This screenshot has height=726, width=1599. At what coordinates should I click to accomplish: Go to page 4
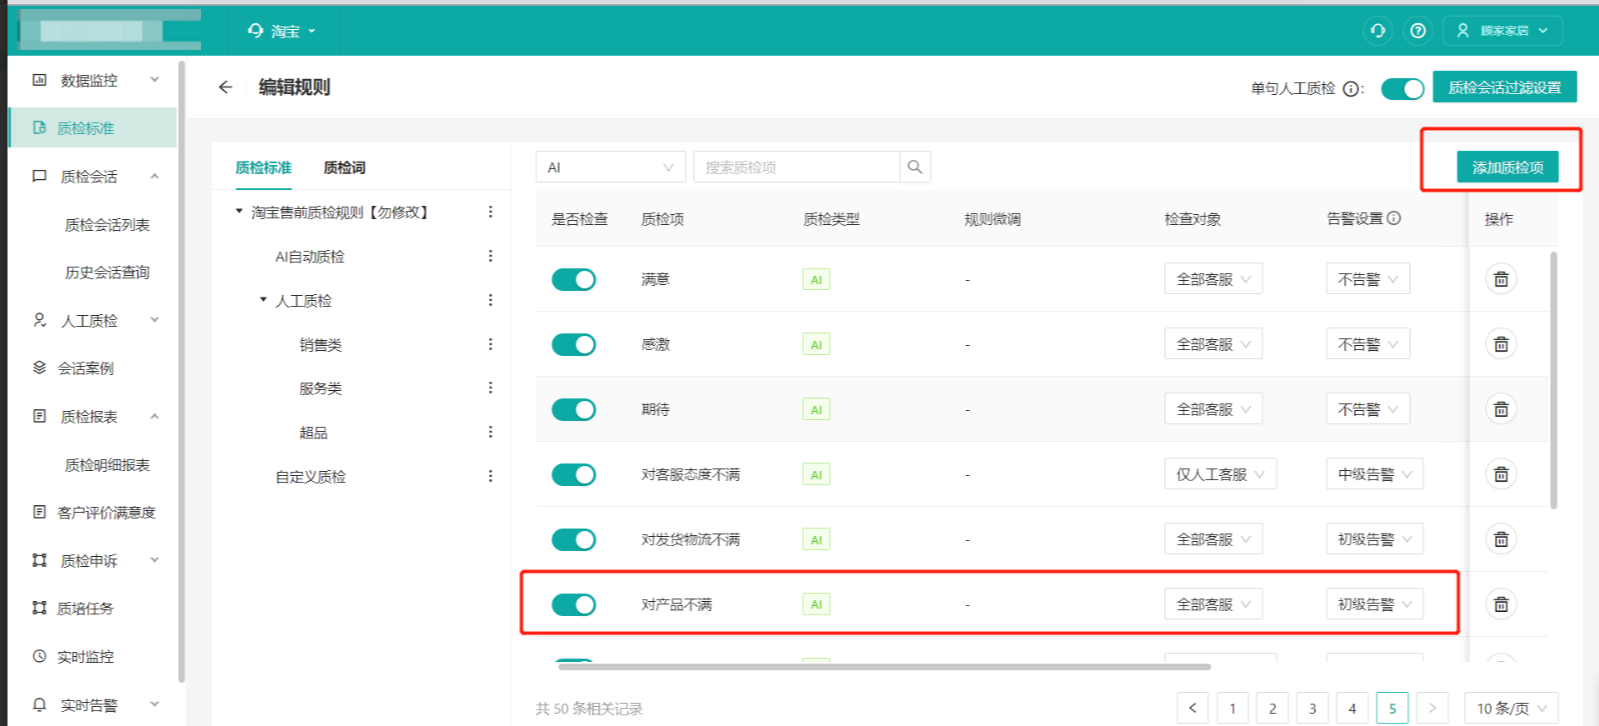(x=1352, y=708)
